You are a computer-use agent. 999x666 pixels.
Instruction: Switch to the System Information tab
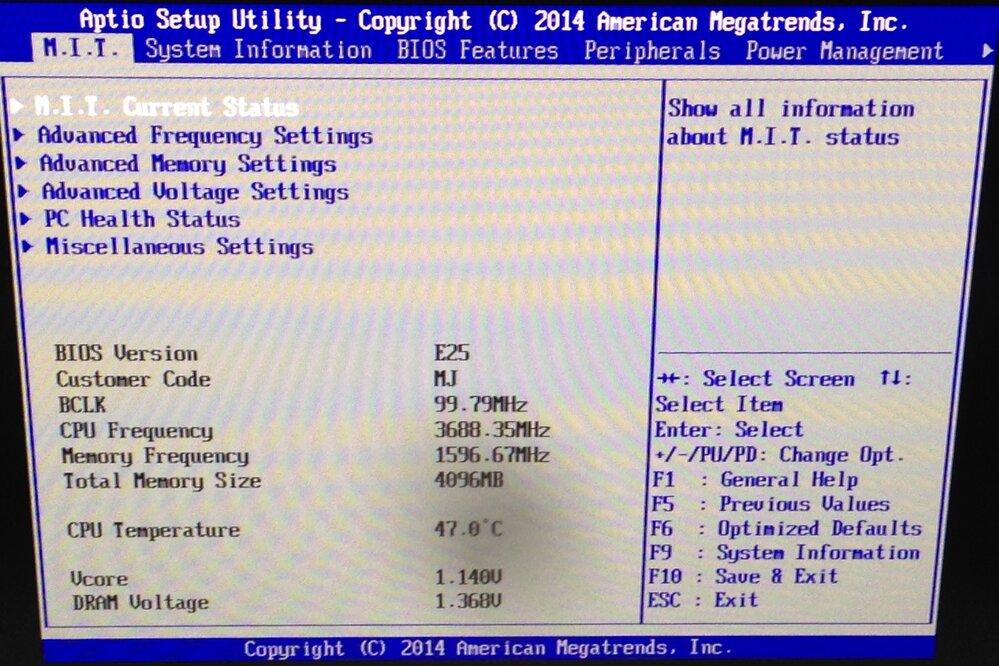(x=258, y=50)
